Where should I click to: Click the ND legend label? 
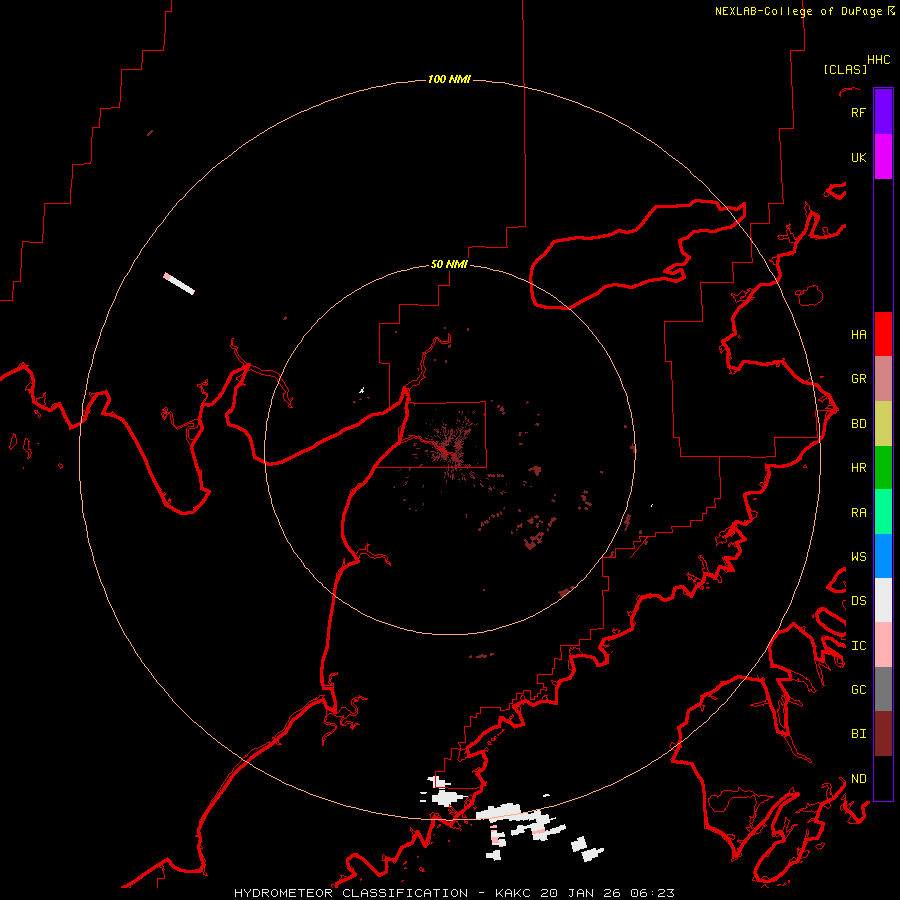(858, 779)
